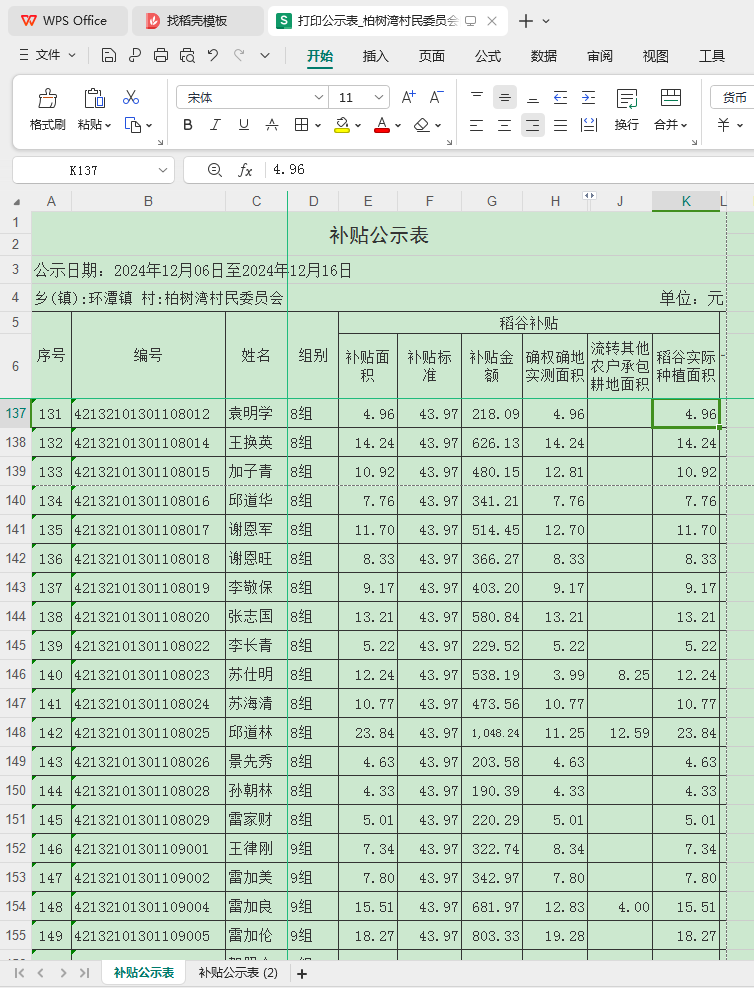This screenshot has height=988, width=754.
Task: Click the zoom magnifier icon by formula bar
Action: tap(215, 170)
